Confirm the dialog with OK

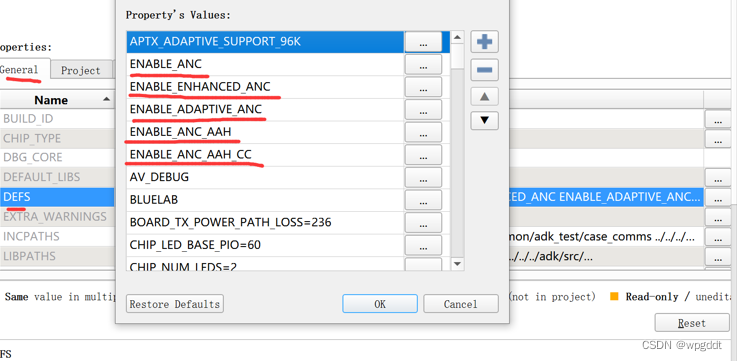pos(380,304)
